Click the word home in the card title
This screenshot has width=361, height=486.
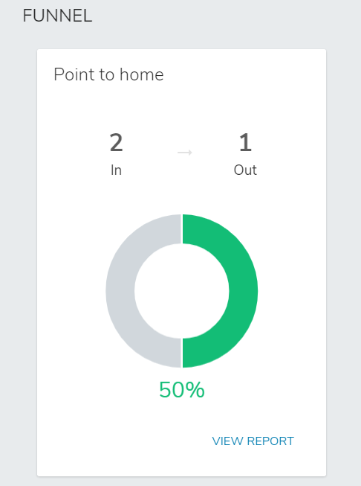pos(142,74)
